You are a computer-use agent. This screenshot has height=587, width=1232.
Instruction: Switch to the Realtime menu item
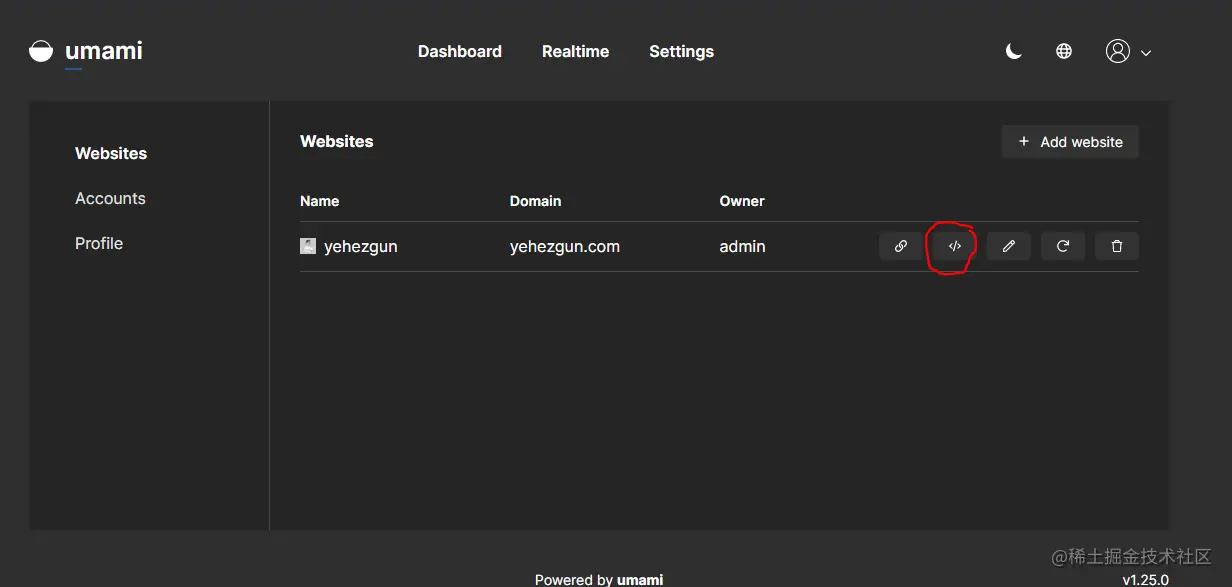click(x=575, y=51)
